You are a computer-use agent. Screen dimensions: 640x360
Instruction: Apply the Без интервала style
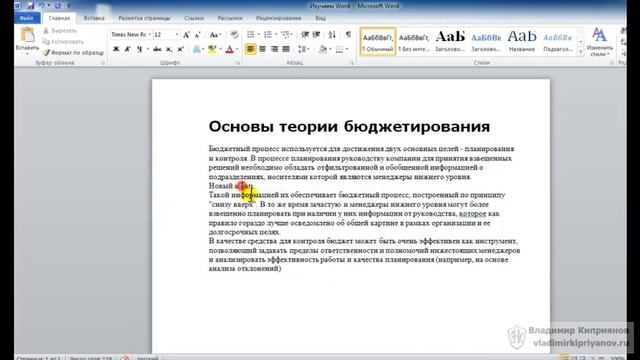click(x=414, y=42)
